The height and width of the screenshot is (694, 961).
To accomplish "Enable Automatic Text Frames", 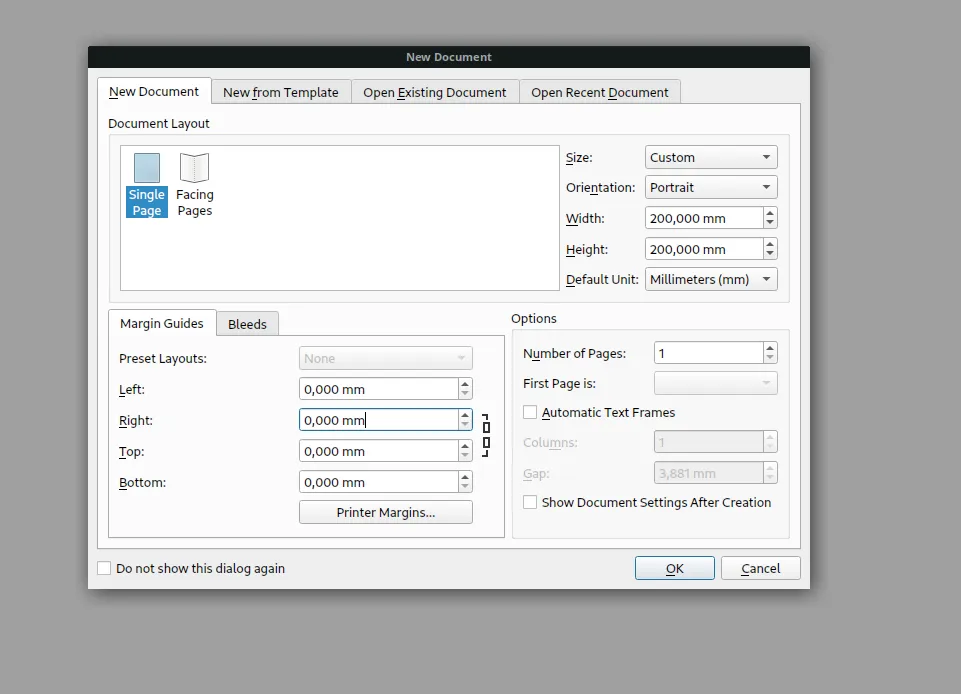I will point(529,412).
